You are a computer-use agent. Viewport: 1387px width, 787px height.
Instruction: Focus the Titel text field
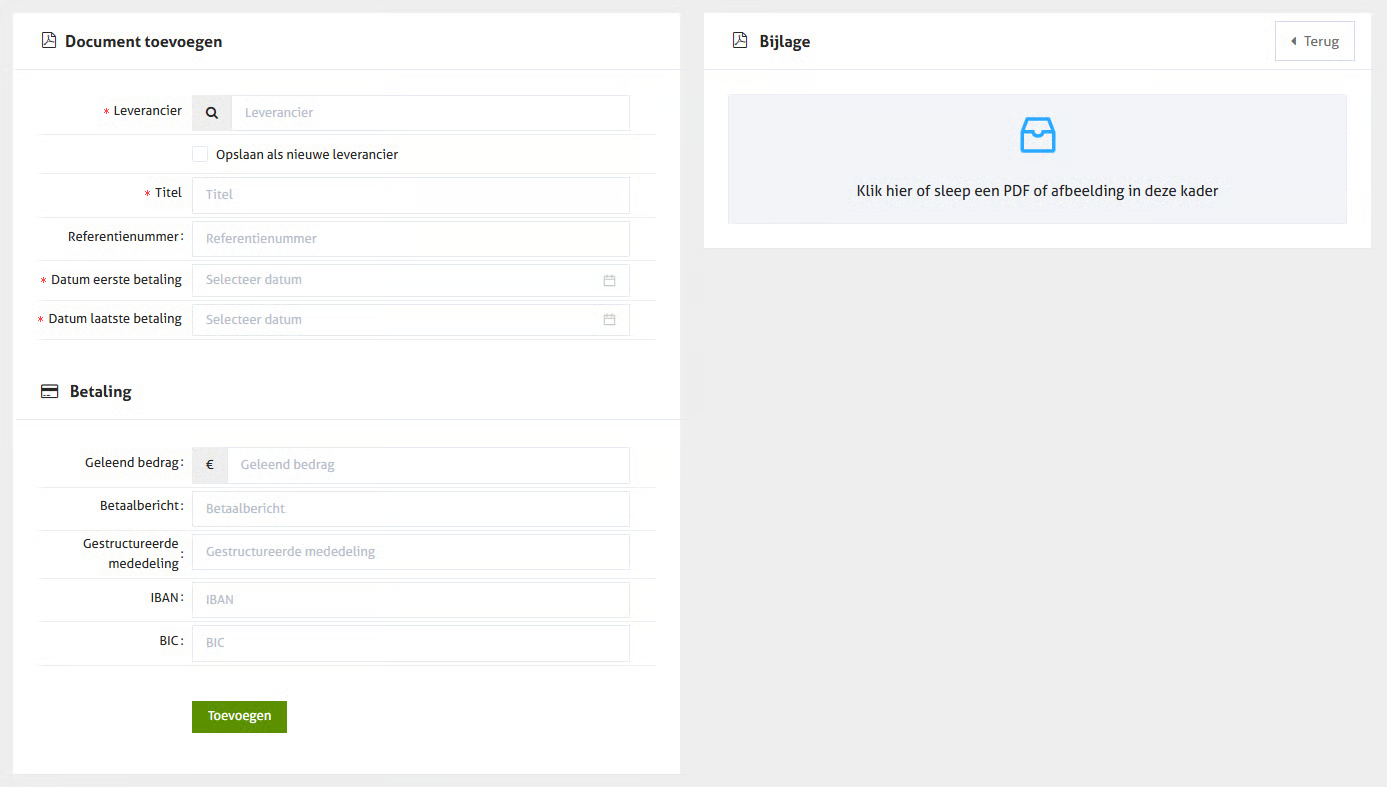[410, 195]
